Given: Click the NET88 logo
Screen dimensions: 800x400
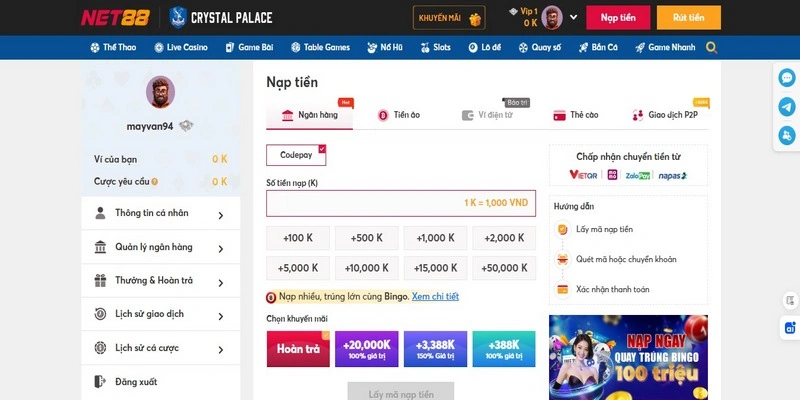Looking at the screenshot, I should pos(115,17).
